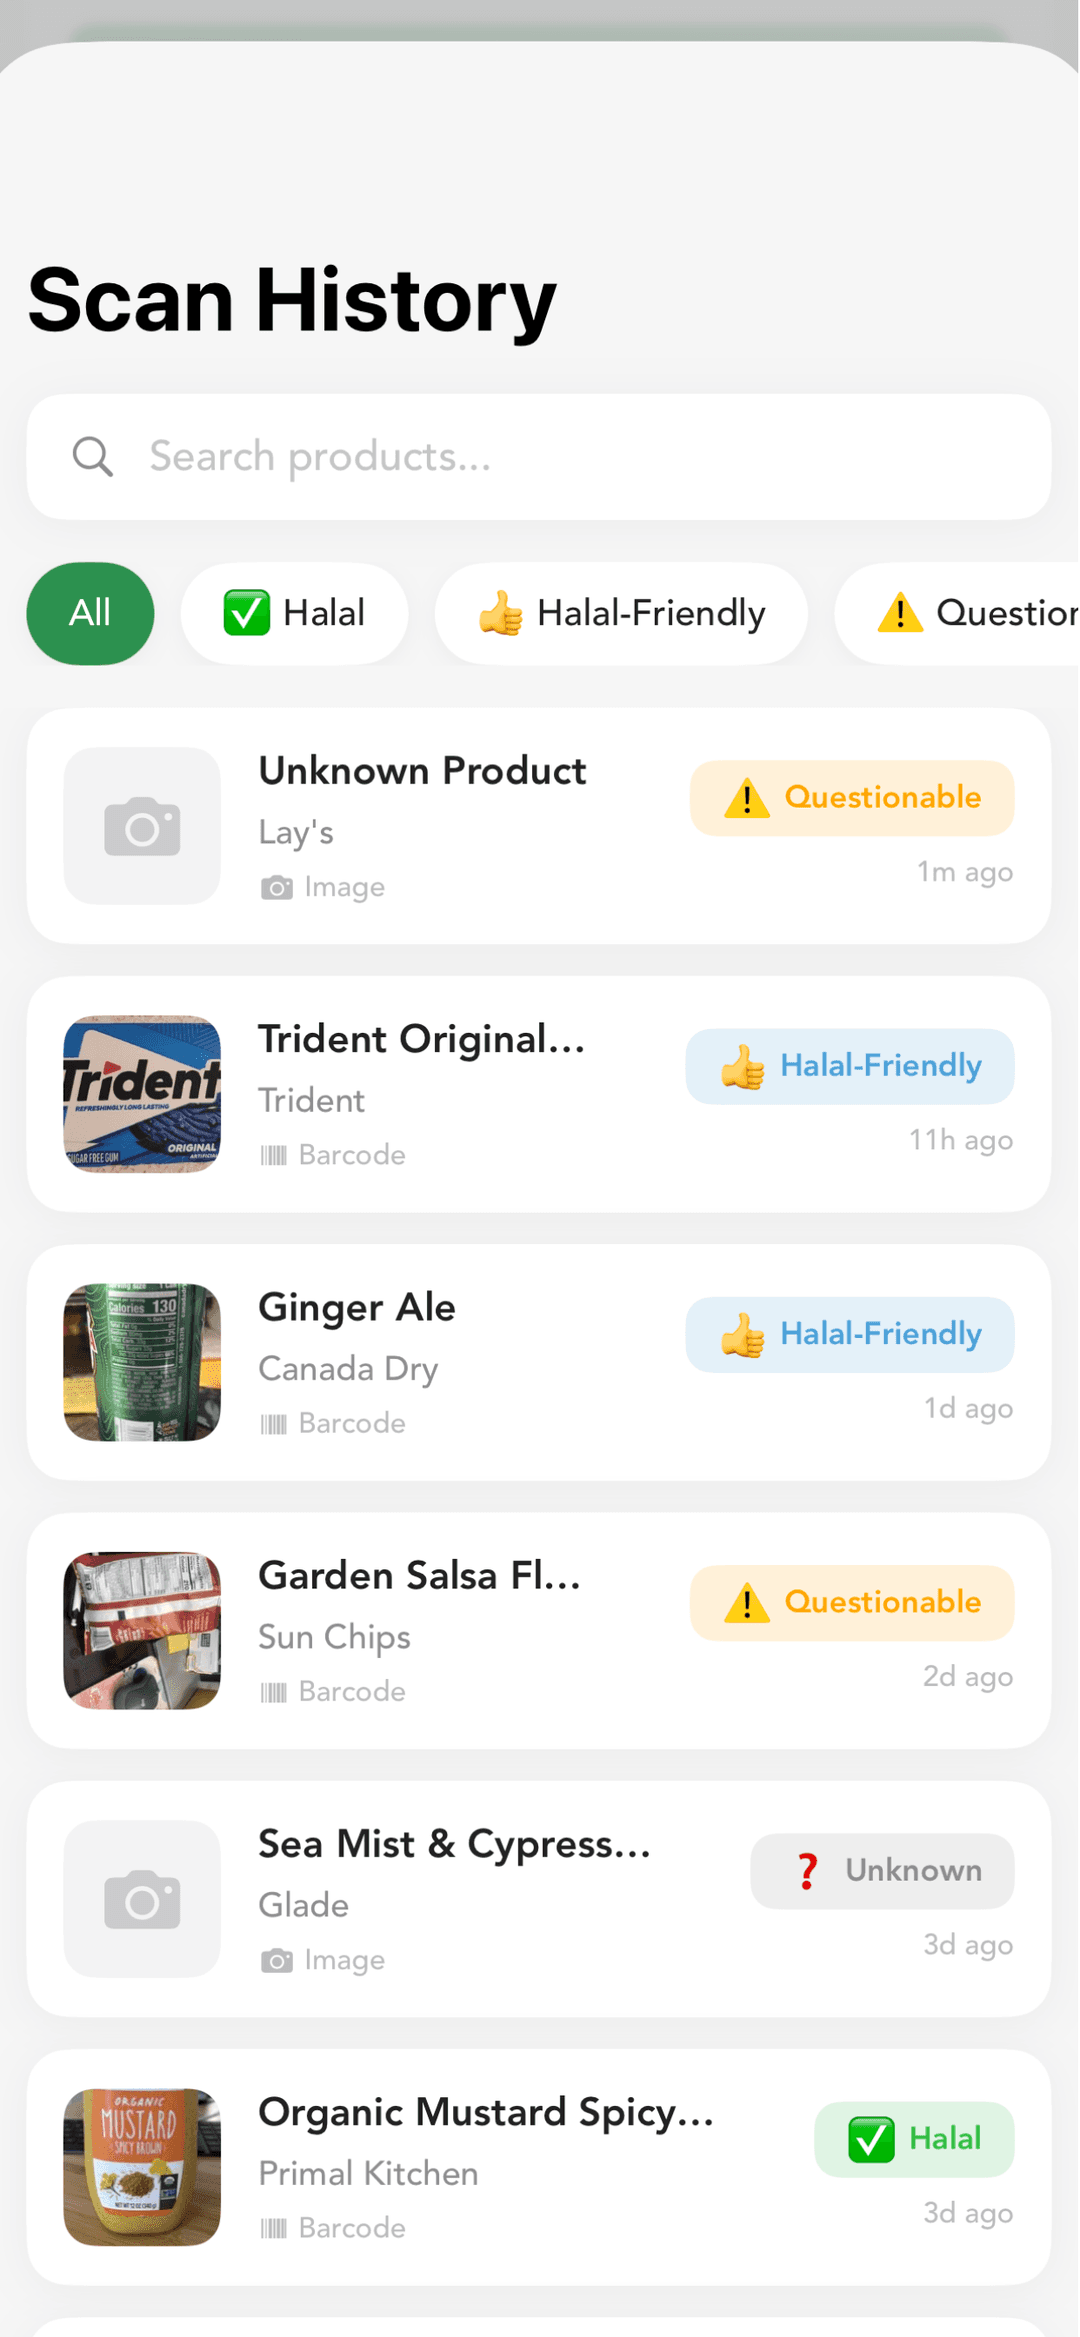This screenshot has height=2337, width=1080.
Task: Filter history by Halal-Friendly
Action: [x=621, y=613]
